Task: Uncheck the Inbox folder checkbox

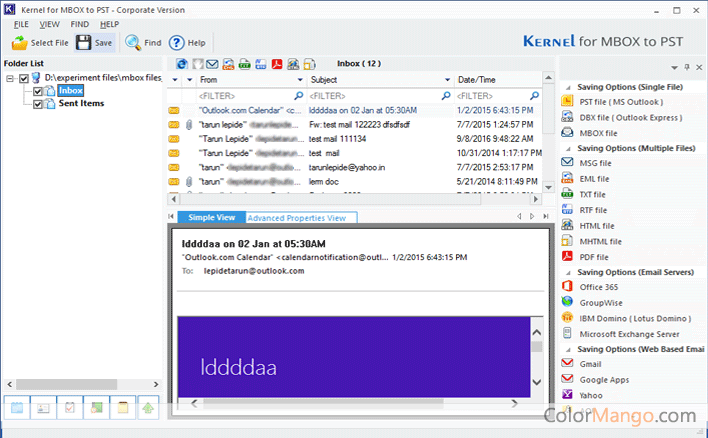Action: (x=38, y=91)
